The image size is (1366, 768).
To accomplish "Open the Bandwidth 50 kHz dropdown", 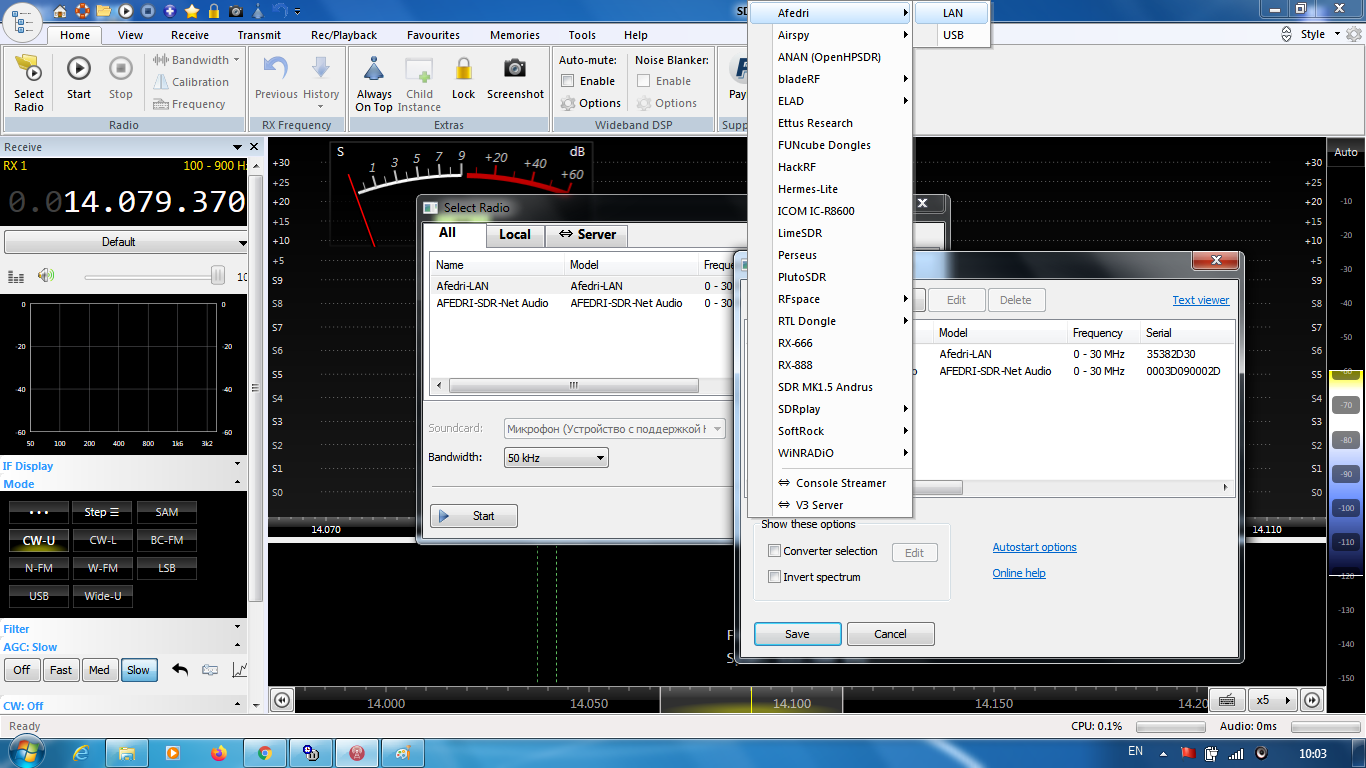I will (x=556, y=458).
